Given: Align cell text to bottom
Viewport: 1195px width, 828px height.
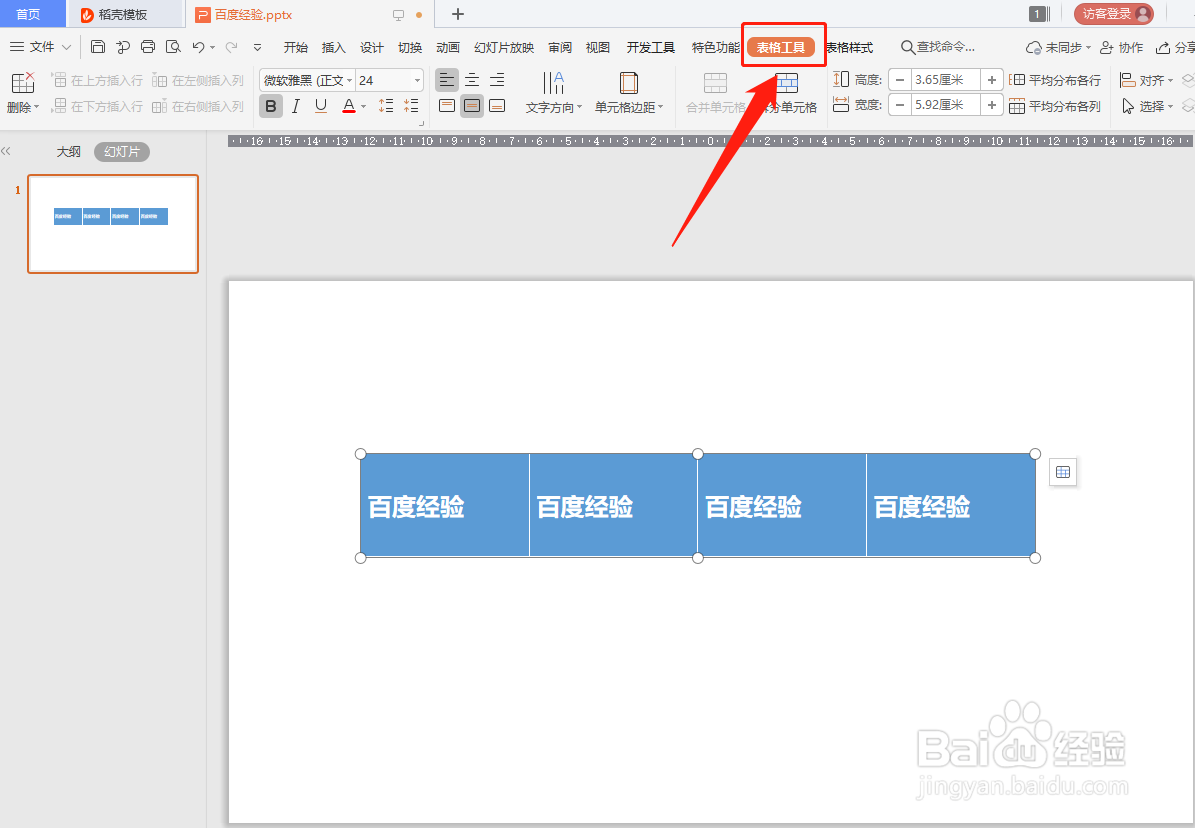Looking at the screenshot, I should (497, 105).
